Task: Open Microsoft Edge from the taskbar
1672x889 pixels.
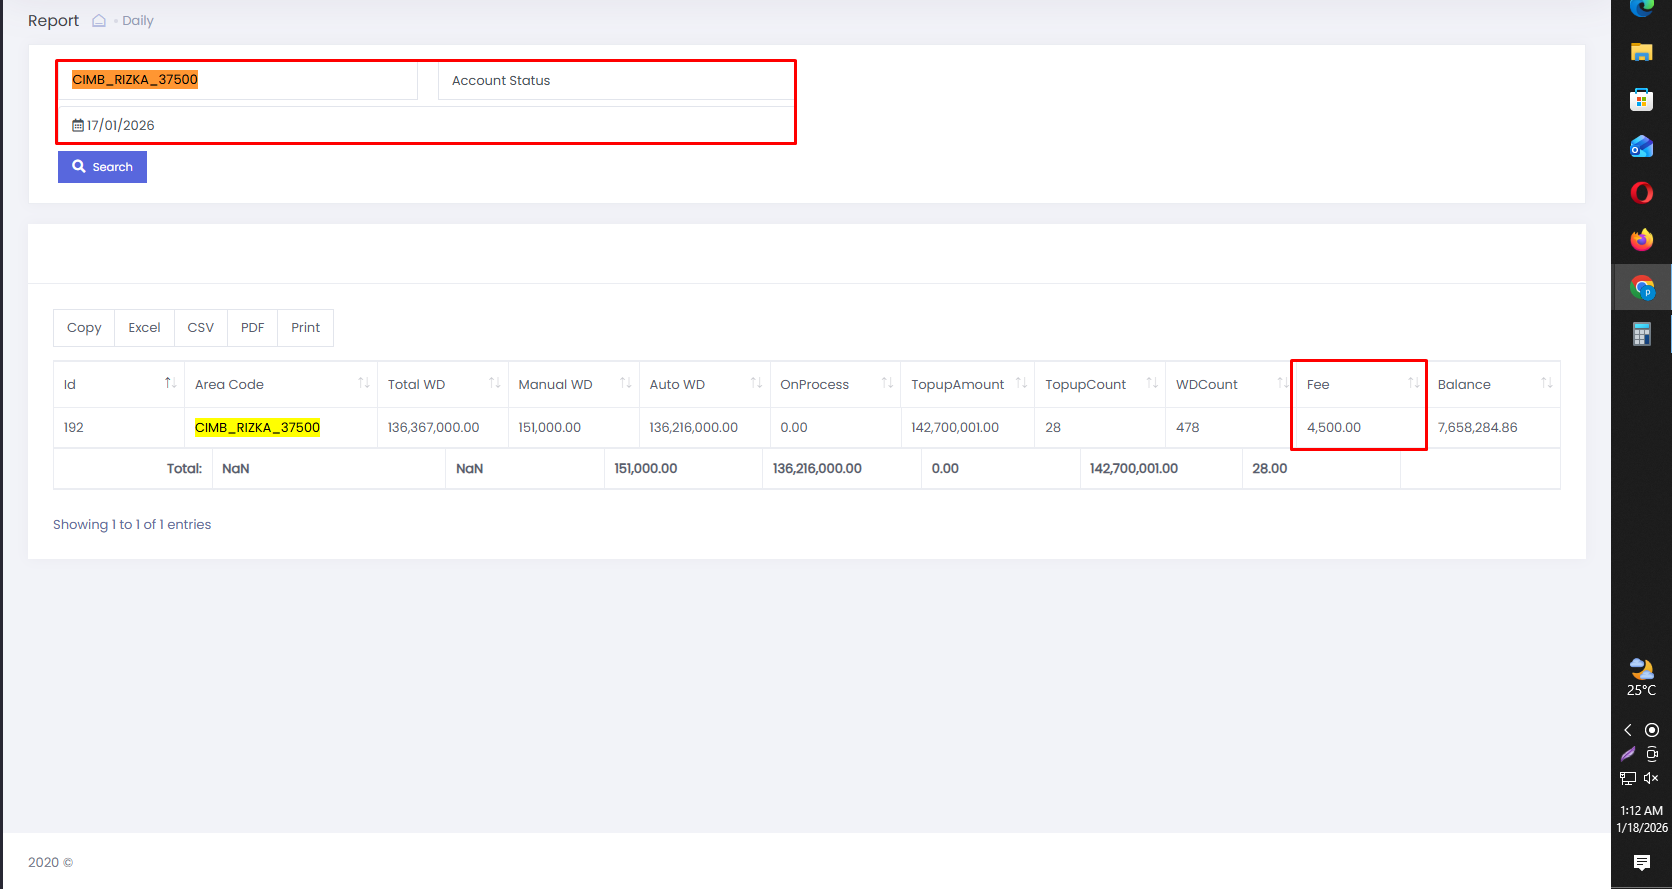Action: pyautogui.click(x=1642, y=8)
